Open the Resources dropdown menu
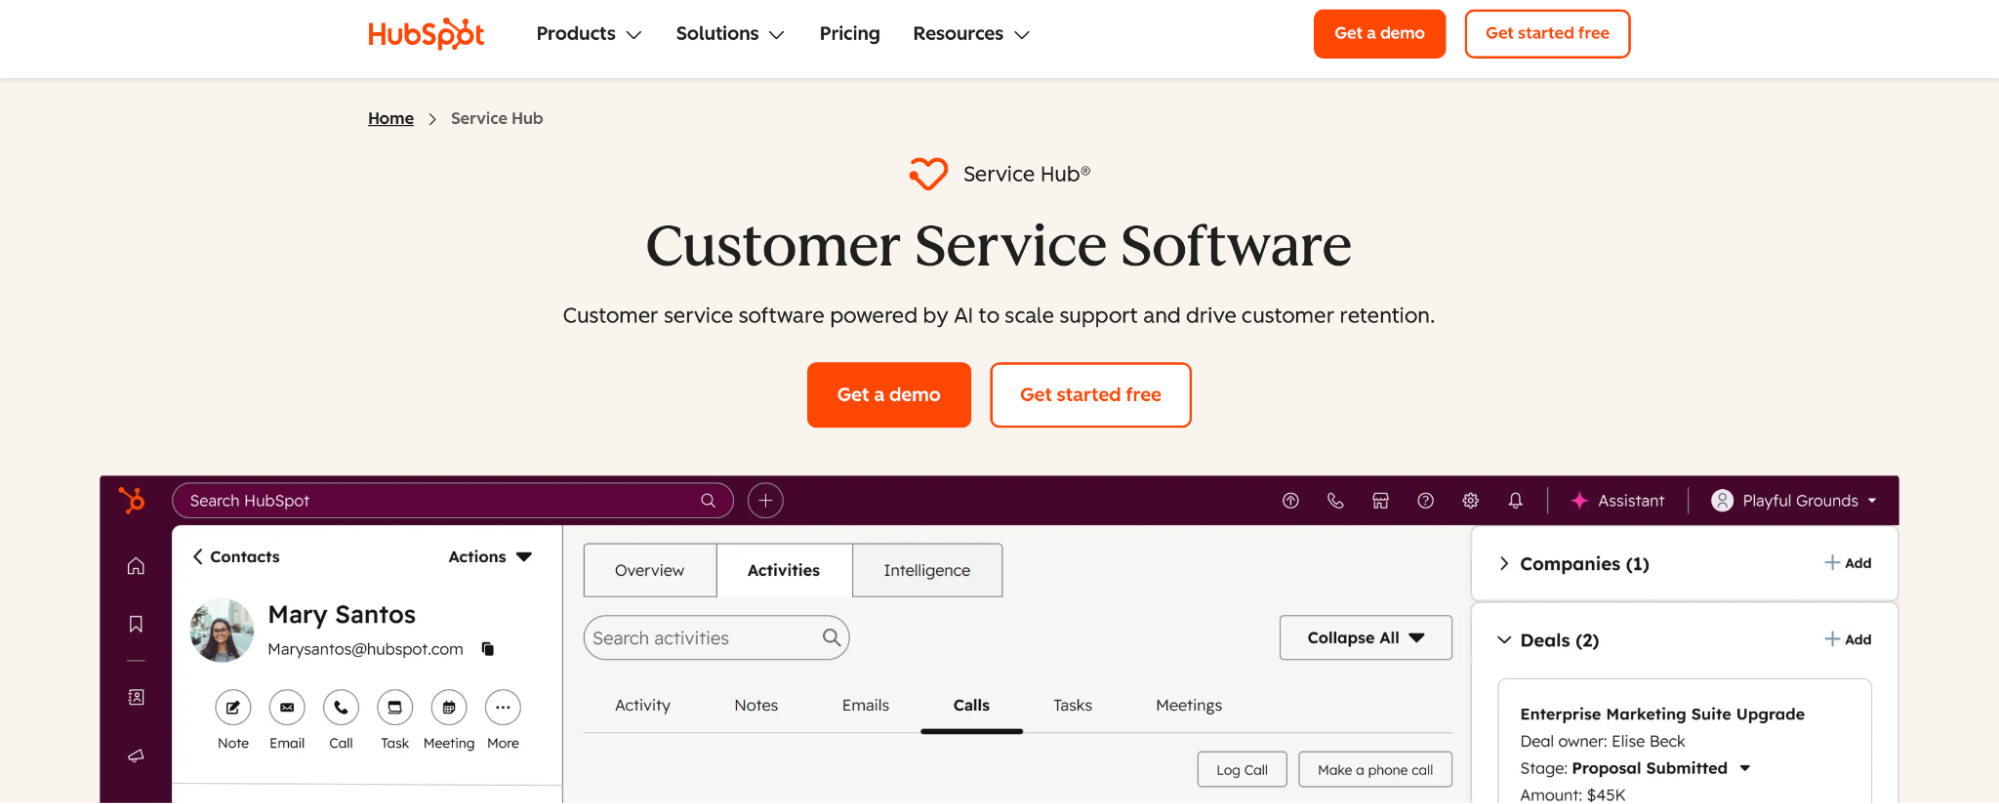1999x804 pixels. pyautogui.click(x=971, y=34)
